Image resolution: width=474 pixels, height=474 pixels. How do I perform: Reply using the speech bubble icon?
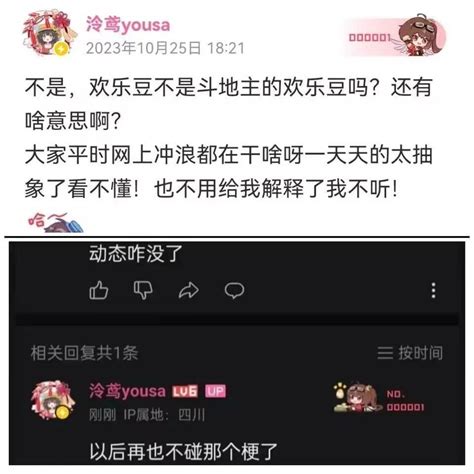234,290
